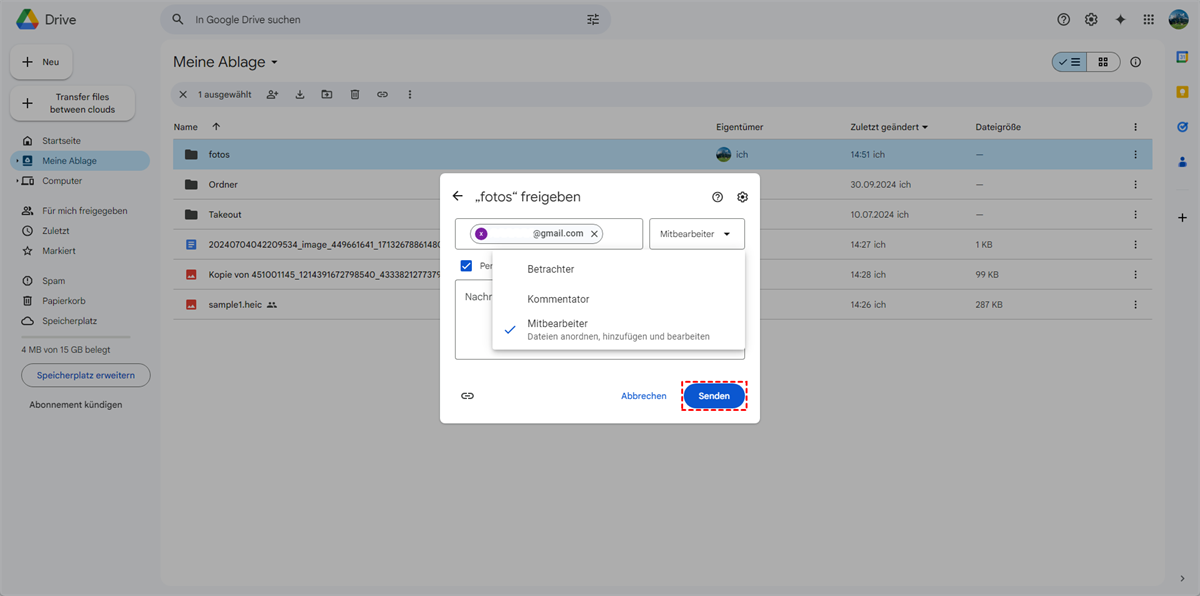Switch to grid layout view
The image size is (1200, 596).
tap(1103, 62)
